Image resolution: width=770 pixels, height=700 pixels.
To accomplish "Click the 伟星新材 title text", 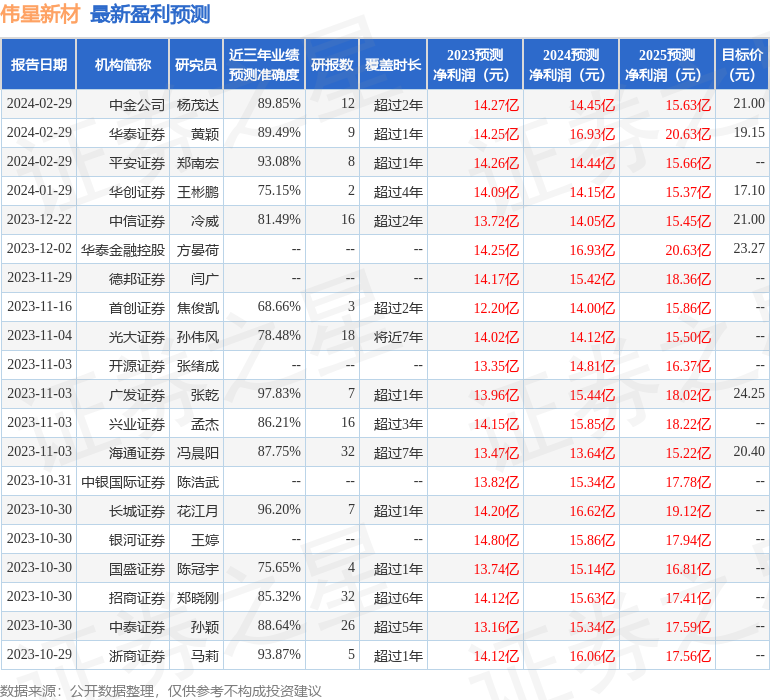I will [40, 14].
